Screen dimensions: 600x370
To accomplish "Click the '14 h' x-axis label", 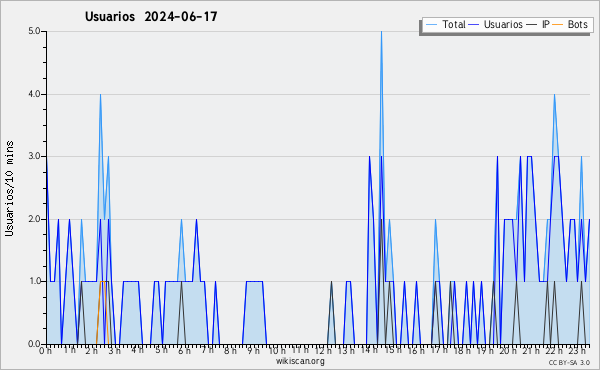I will tap(369, 350).
